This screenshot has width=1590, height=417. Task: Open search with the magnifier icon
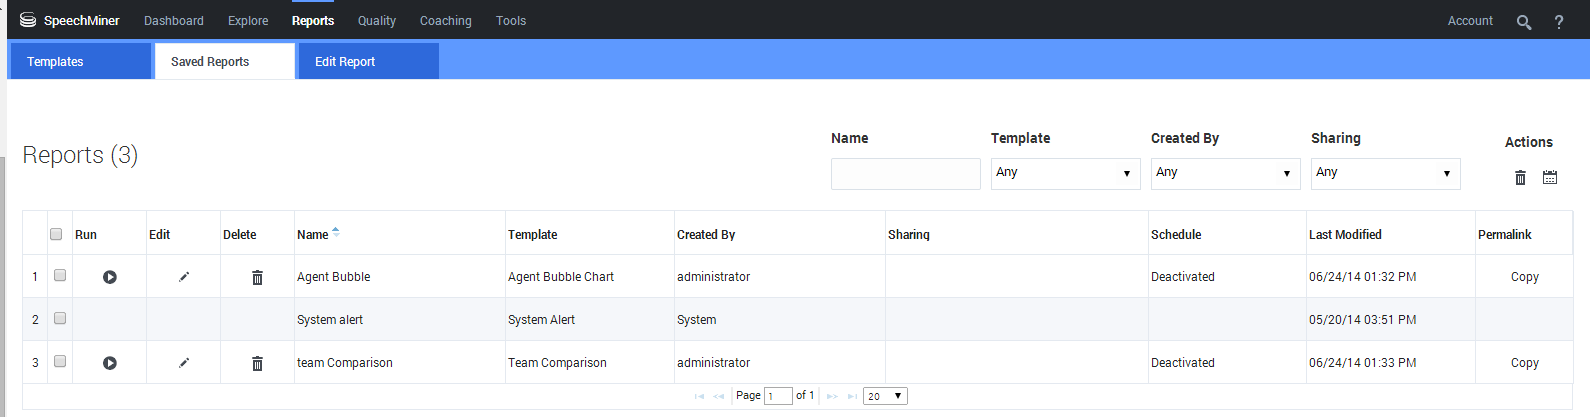[x=1524, y=22]
